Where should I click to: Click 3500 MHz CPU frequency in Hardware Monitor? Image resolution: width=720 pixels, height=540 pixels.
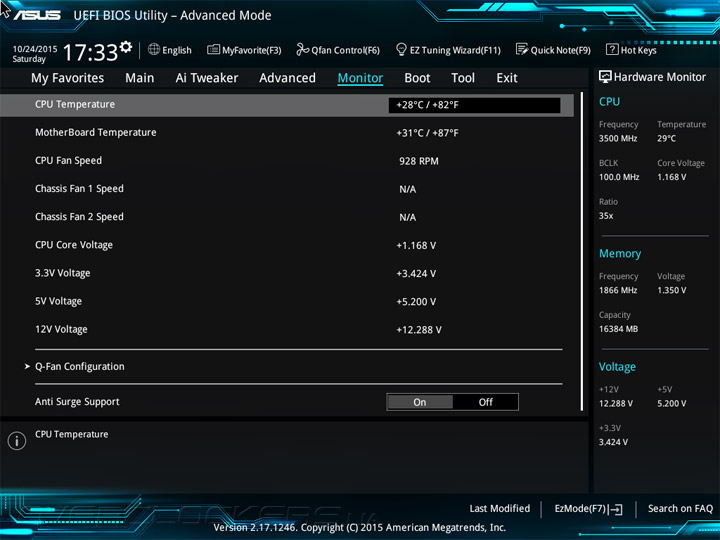point(618,138)
